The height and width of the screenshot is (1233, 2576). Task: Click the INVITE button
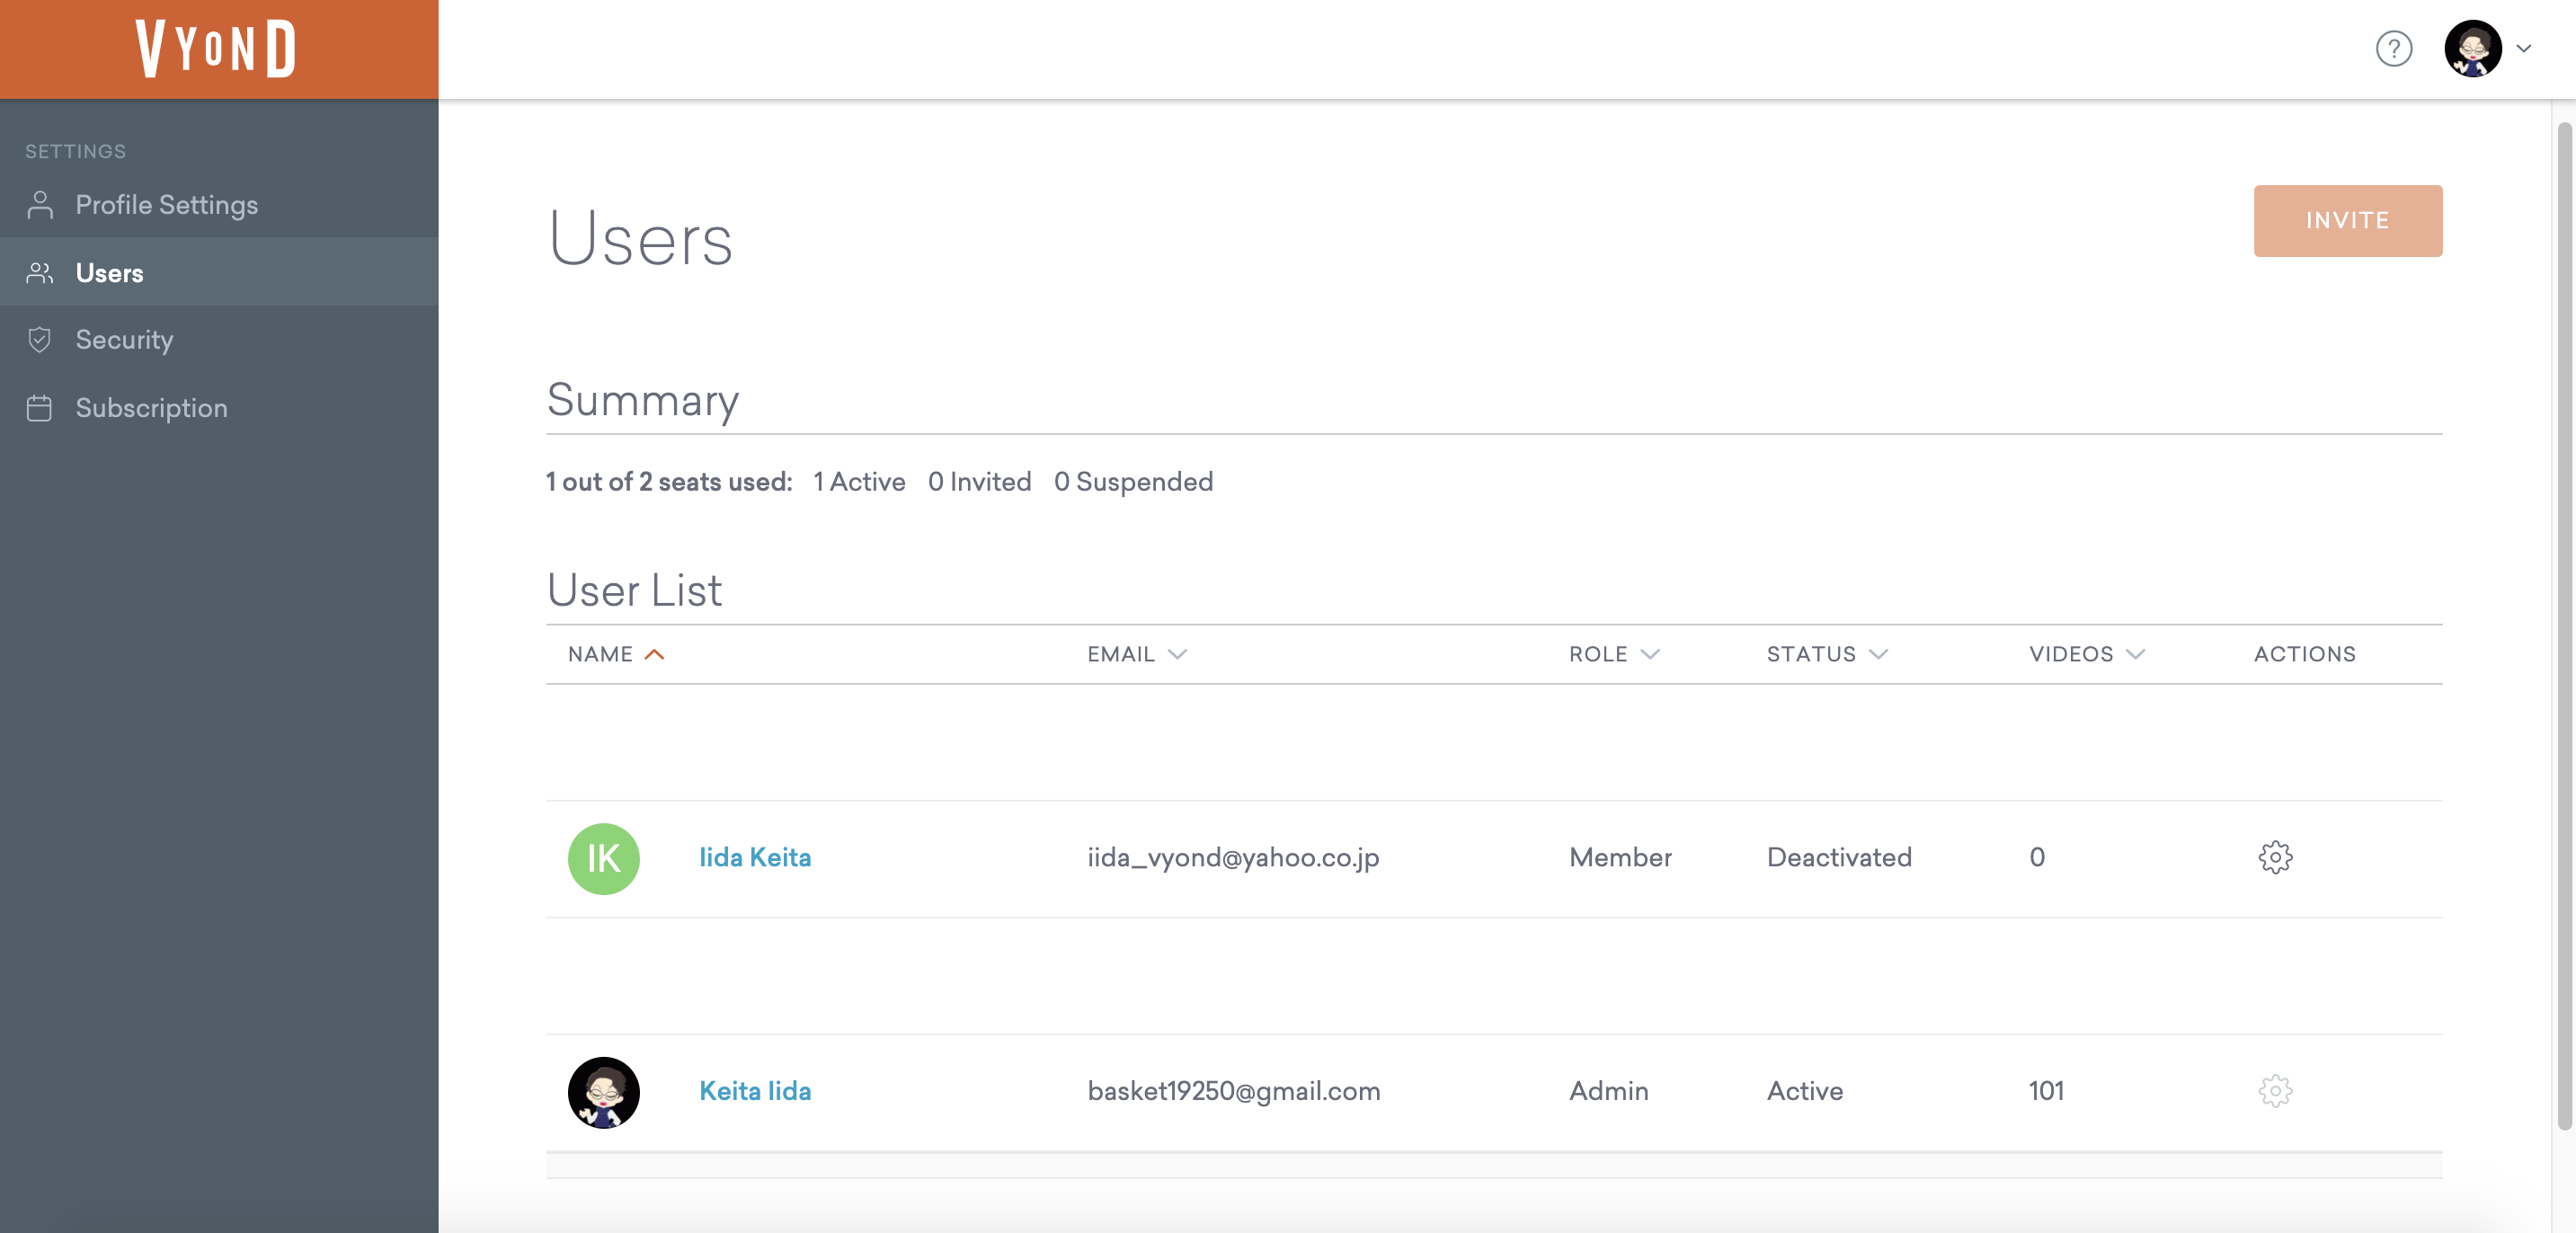coord(2347,221)
